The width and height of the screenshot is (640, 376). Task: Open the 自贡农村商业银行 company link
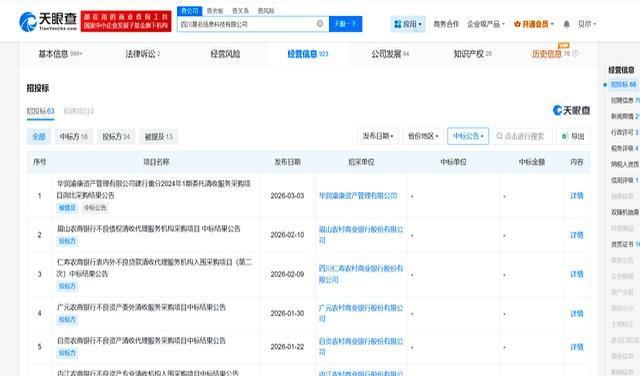click(361, 347)
